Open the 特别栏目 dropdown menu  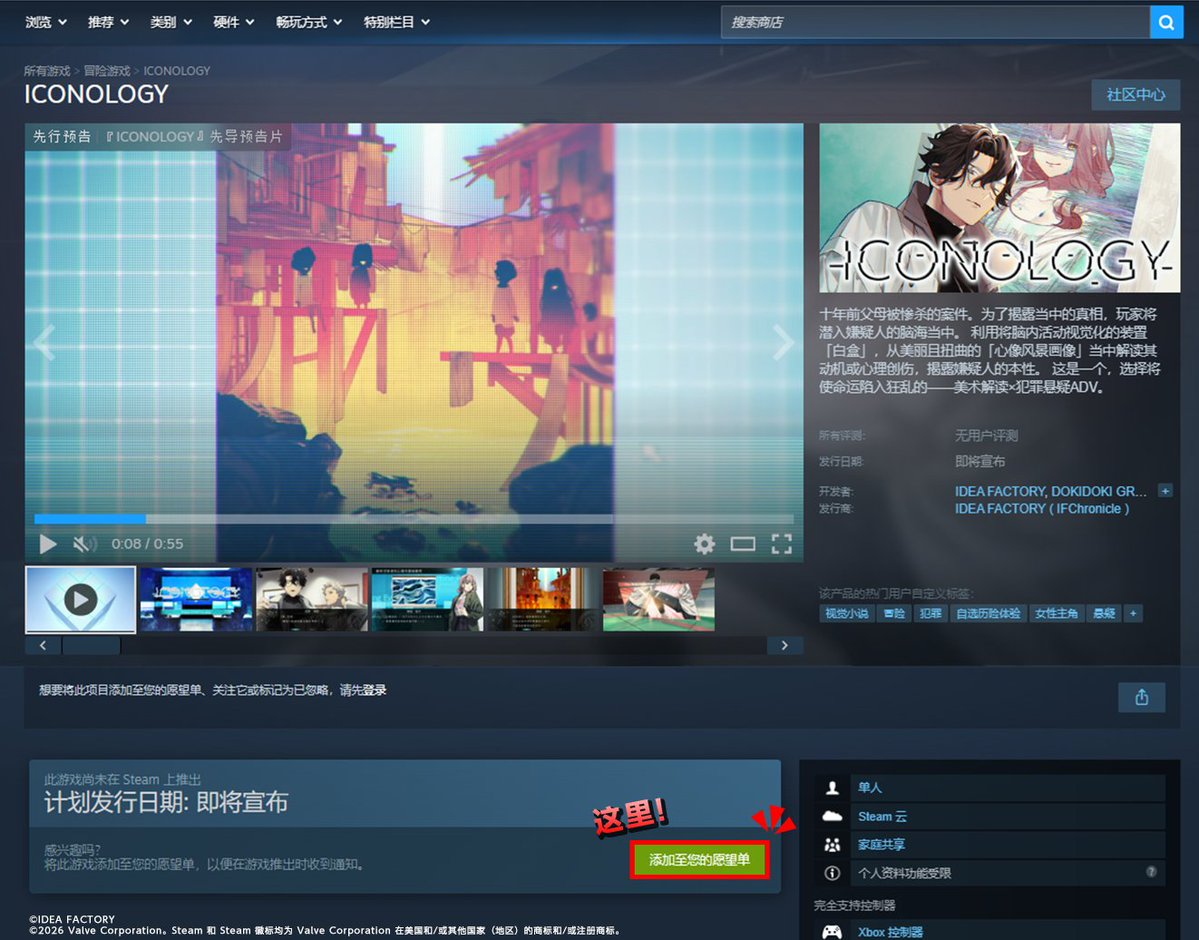396,22
